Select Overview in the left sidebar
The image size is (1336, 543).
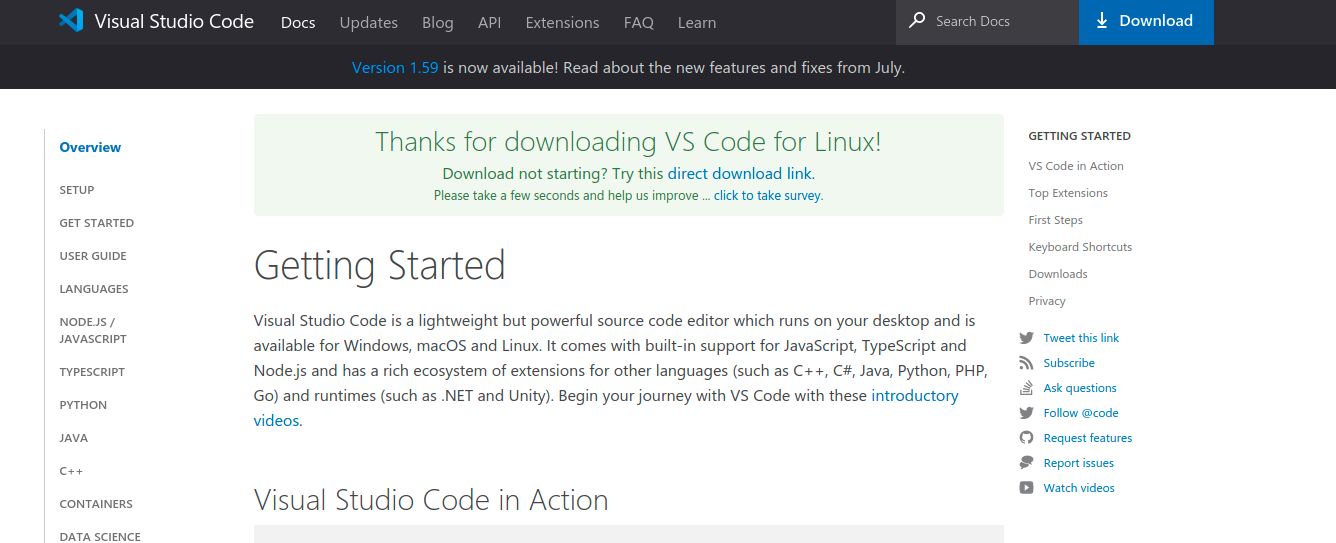point(90,147)
